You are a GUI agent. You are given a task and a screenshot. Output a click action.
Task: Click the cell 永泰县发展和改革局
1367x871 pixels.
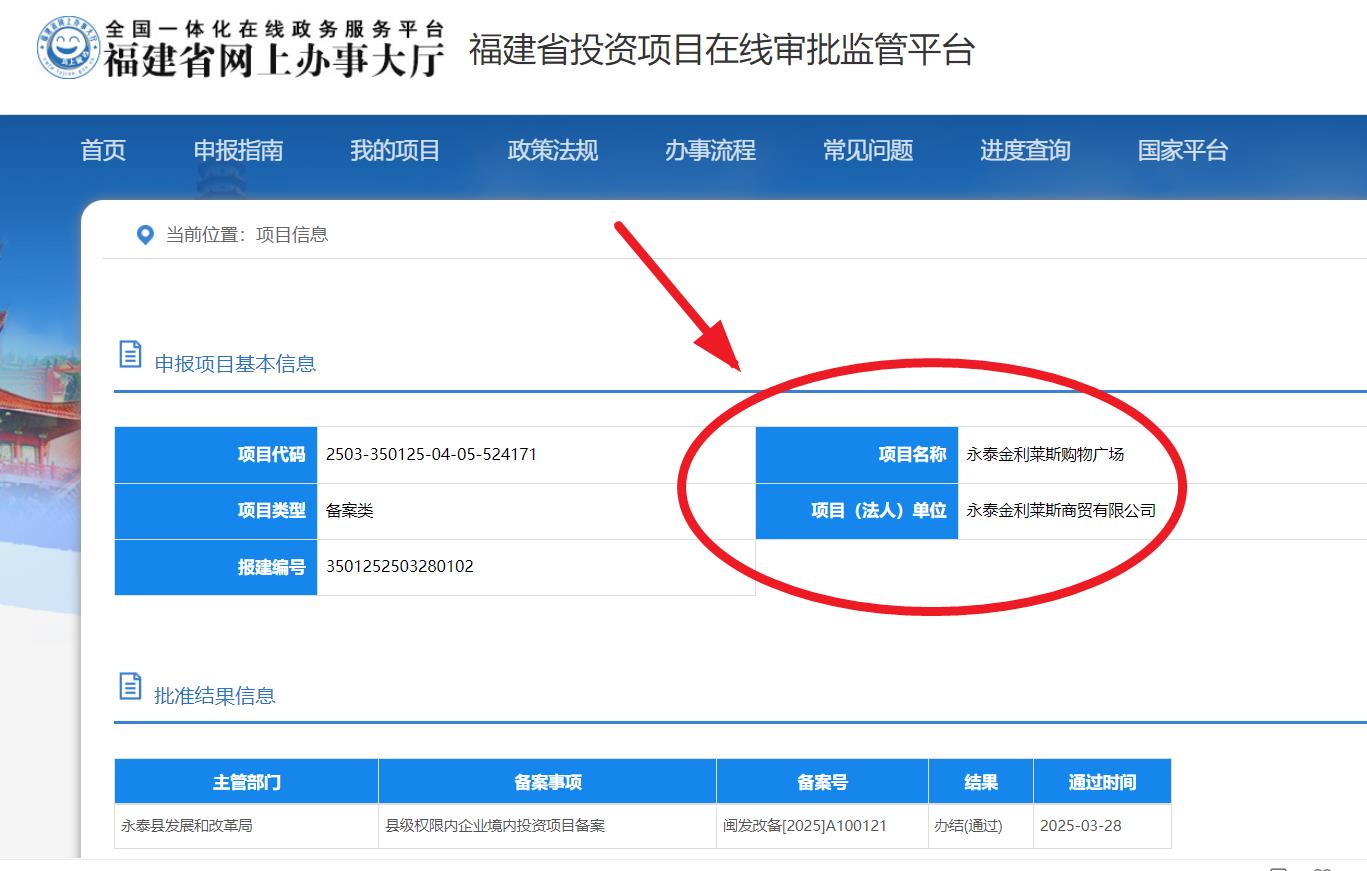tap(246, 826)
